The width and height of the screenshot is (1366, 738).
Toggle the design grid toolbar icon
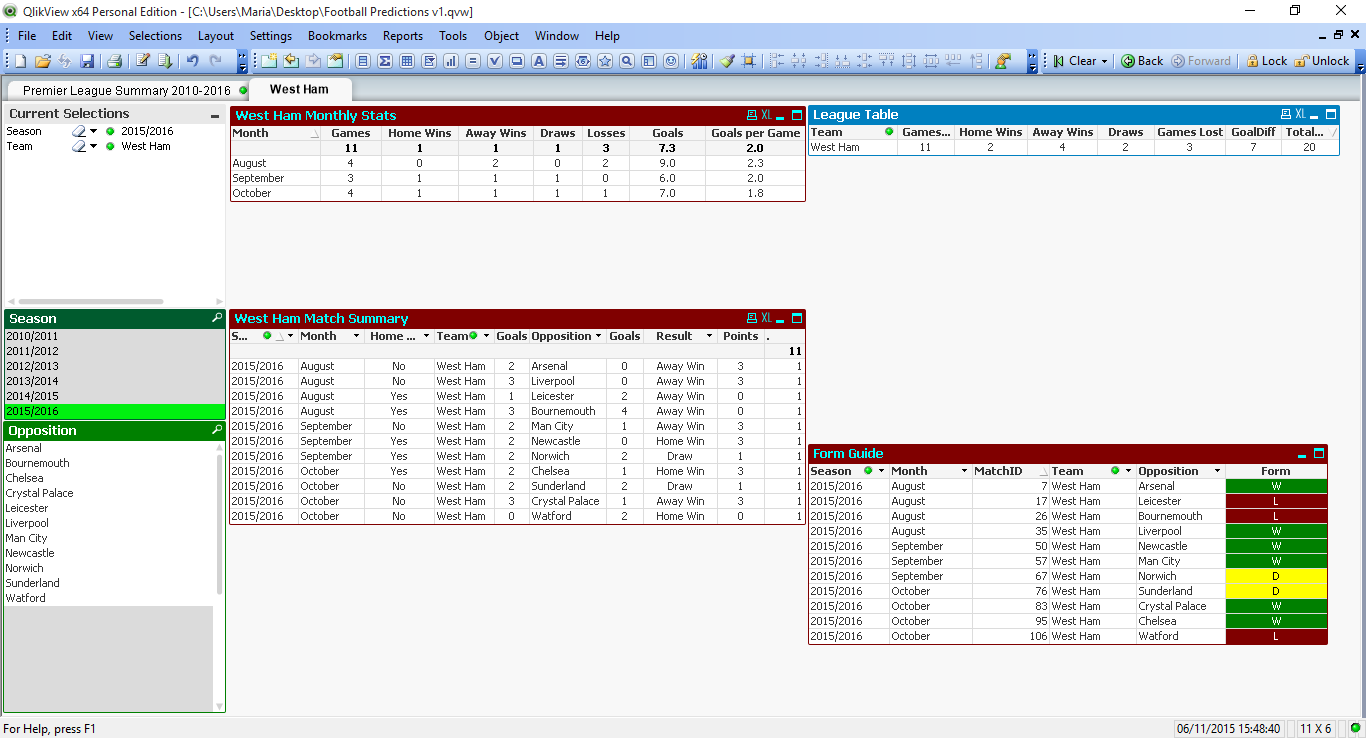(x=749, y=61)
